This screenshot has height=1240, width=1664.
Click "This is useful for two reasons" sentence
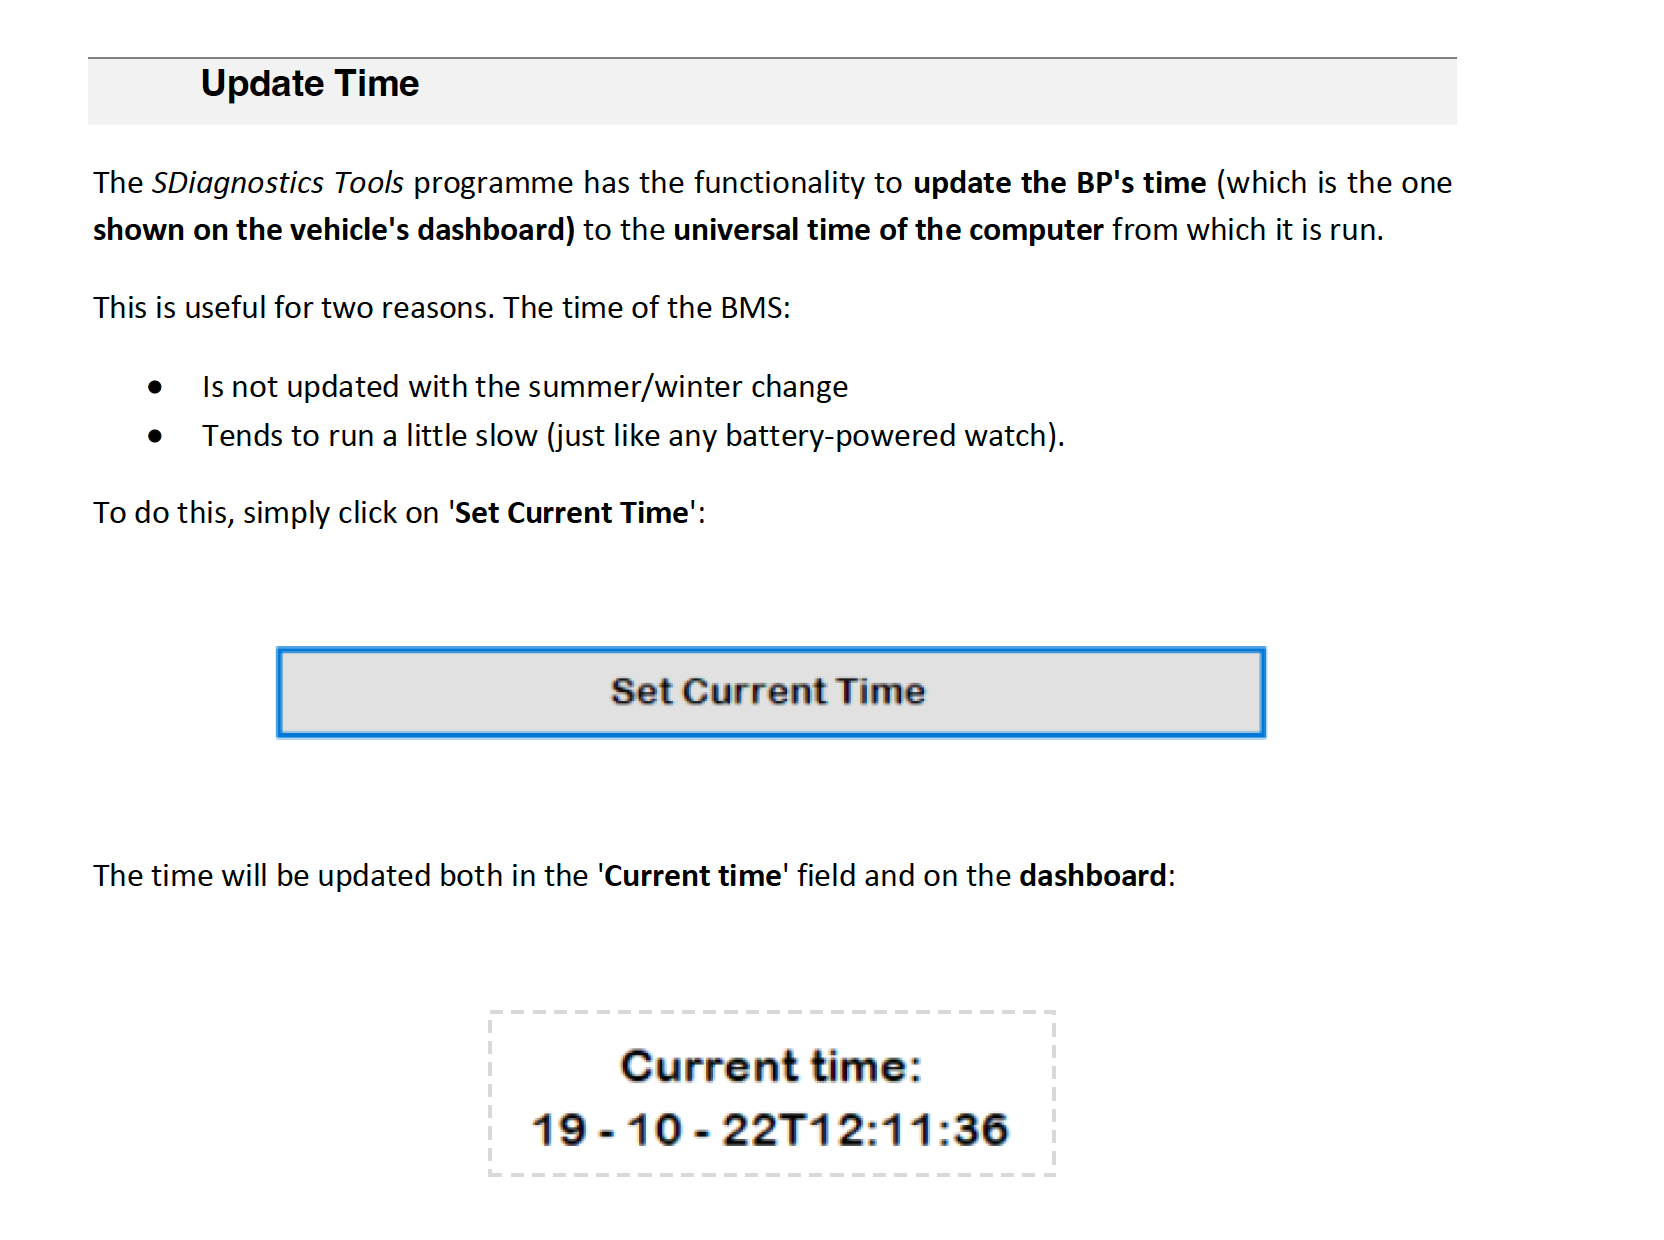tap(294, 308)
